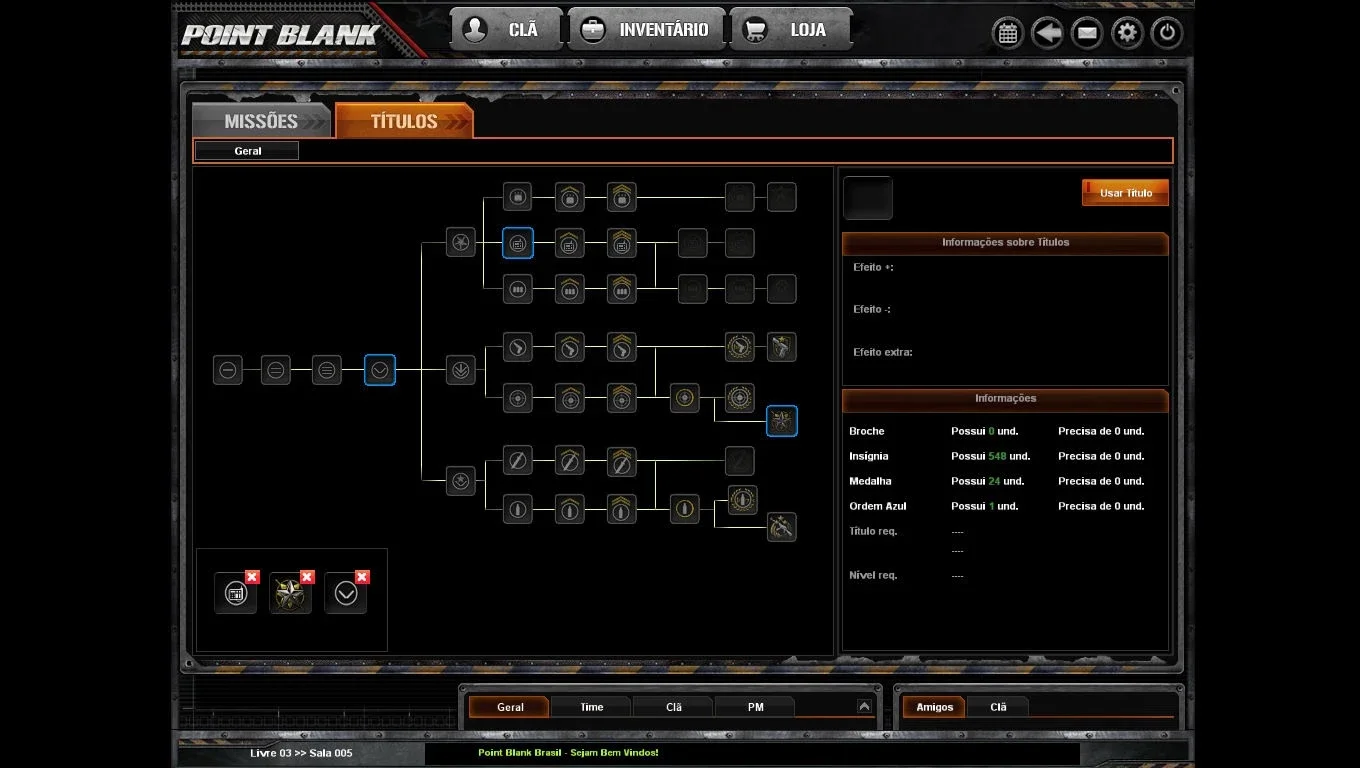Select the rifle with star final title
Viewport: 1360px width, 768px height.
point(781,526)
